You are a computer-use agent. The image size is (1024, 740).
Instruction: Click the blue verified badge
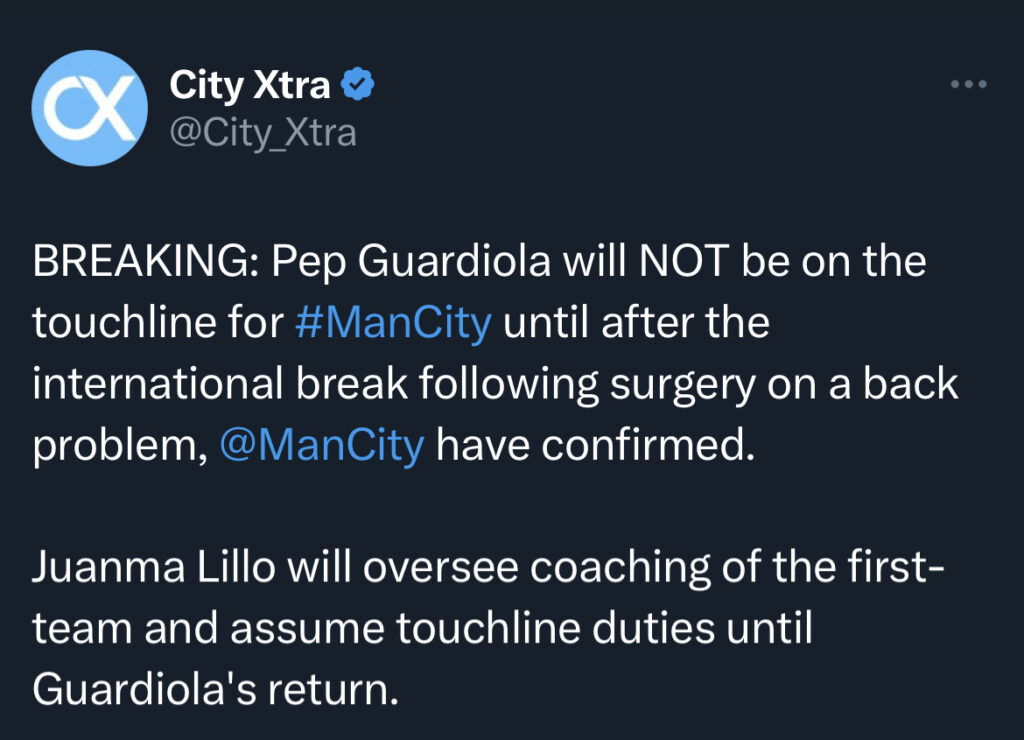tap(359, 86)
